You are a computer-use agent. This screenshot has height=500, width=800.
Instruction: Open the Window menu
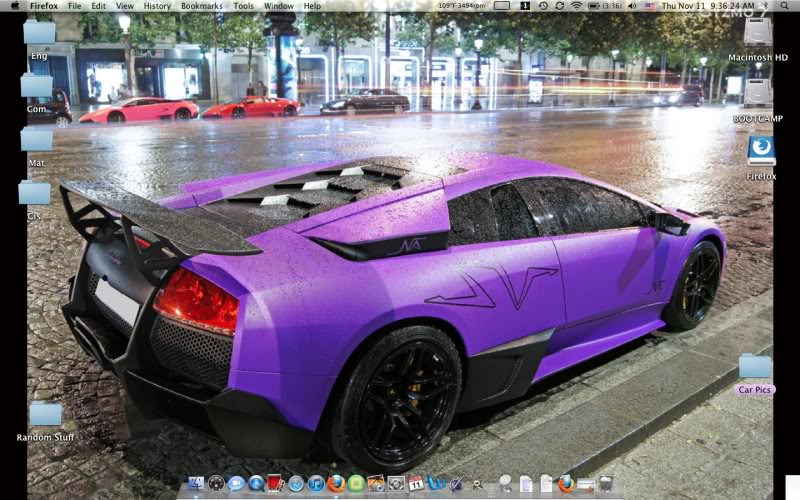(279, 6)
